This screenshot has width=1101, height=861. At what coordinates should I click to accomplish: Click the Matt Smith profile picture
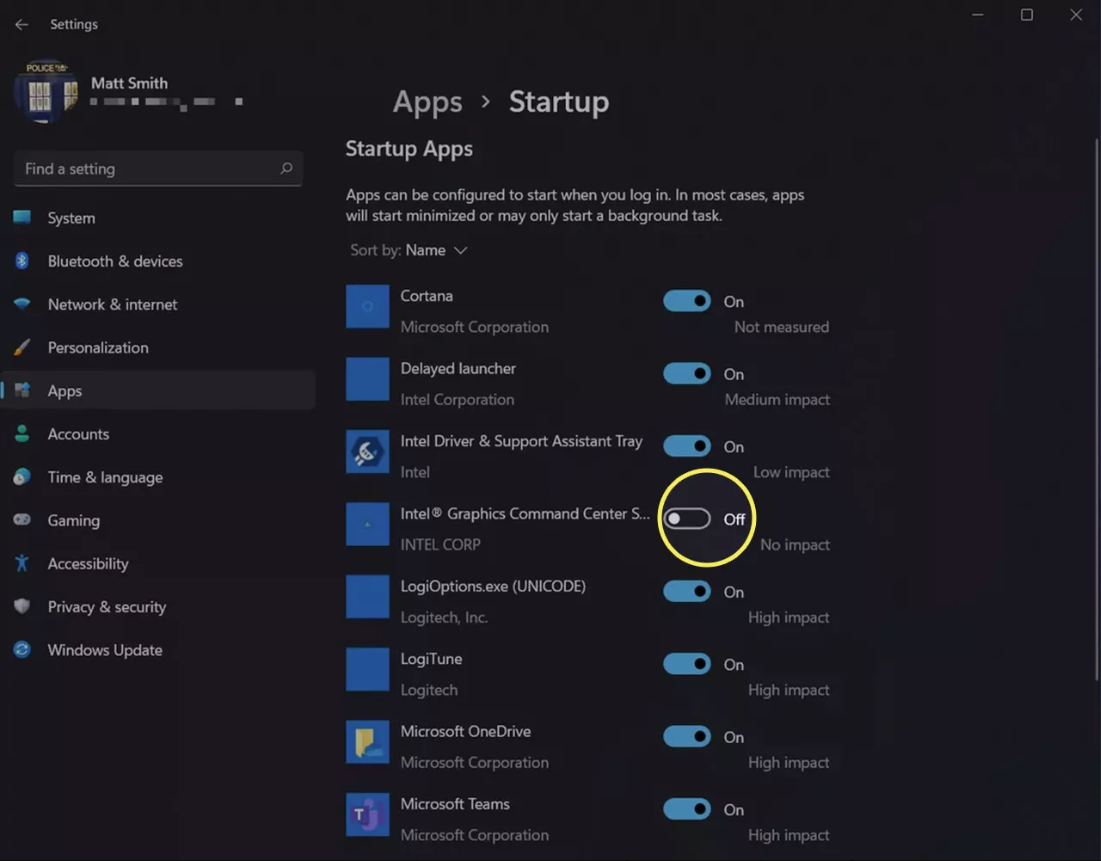point(46,91)
